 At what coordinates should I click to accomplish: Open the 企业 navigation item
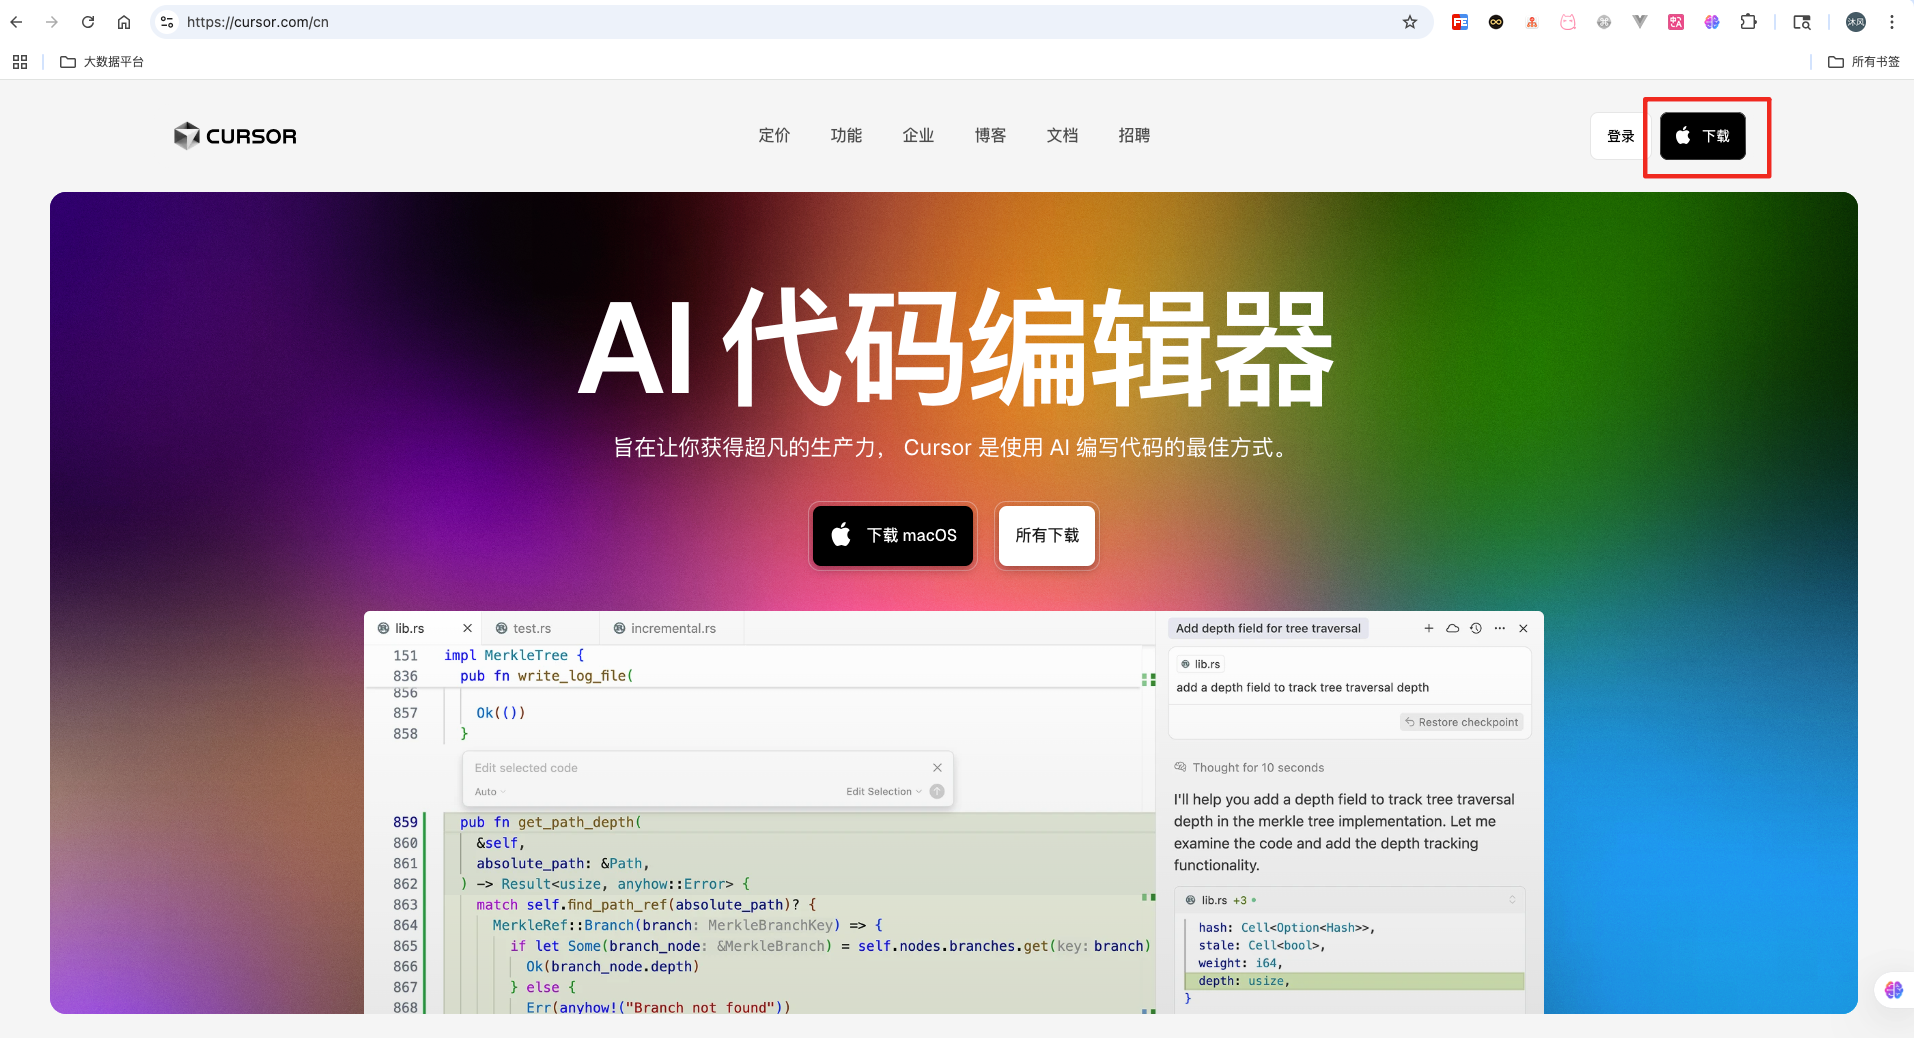pos(918,136)
